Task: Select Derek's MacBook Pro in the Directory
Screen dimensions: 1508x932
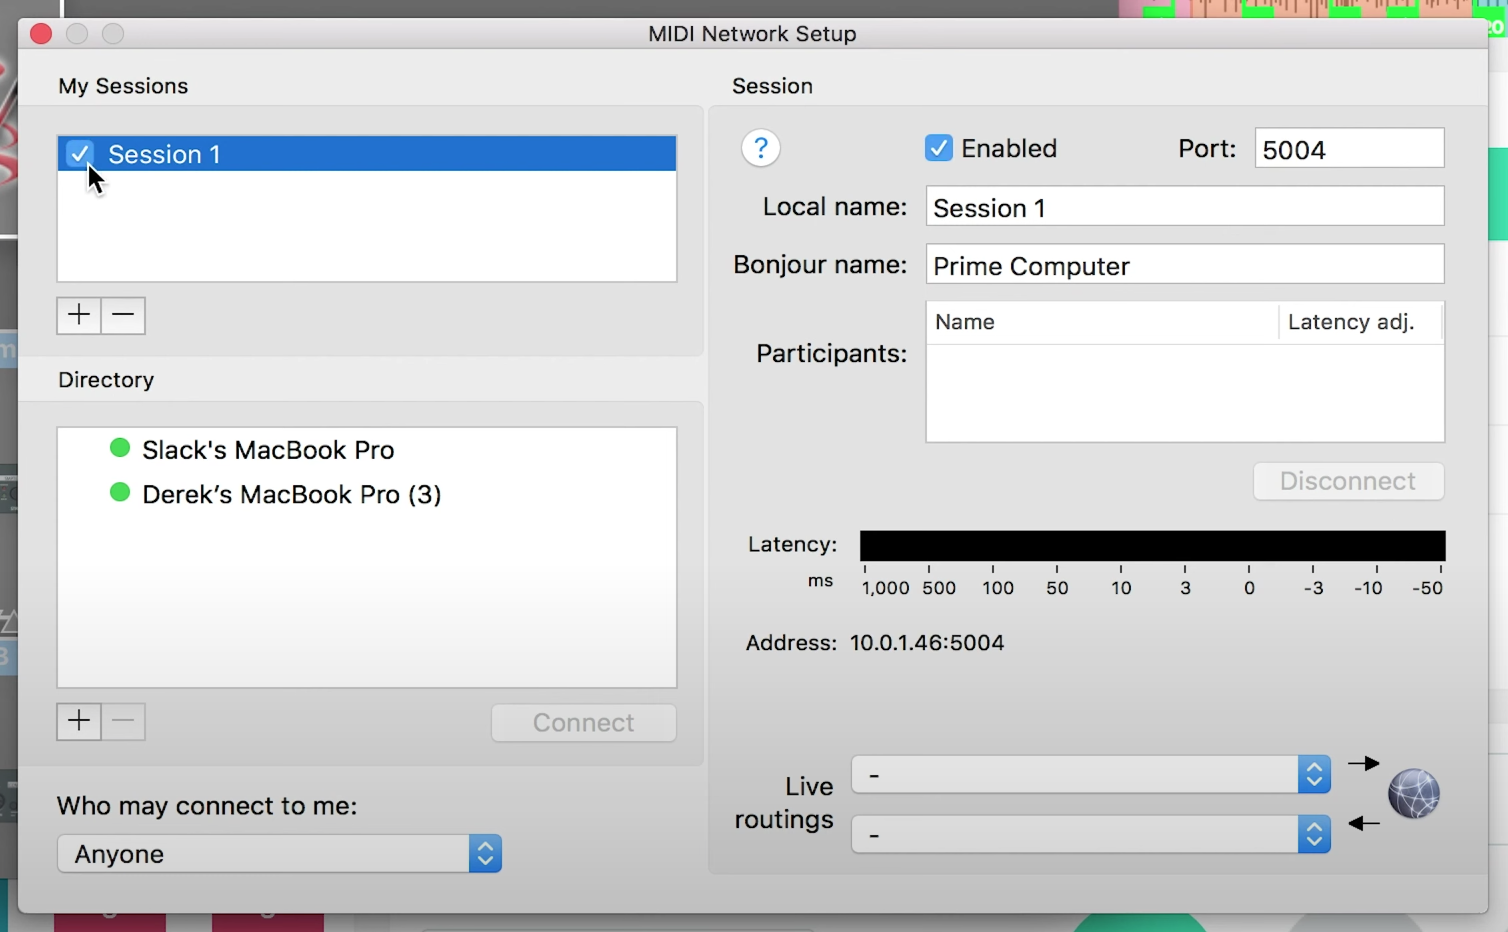Action: [x=291, y=494]
